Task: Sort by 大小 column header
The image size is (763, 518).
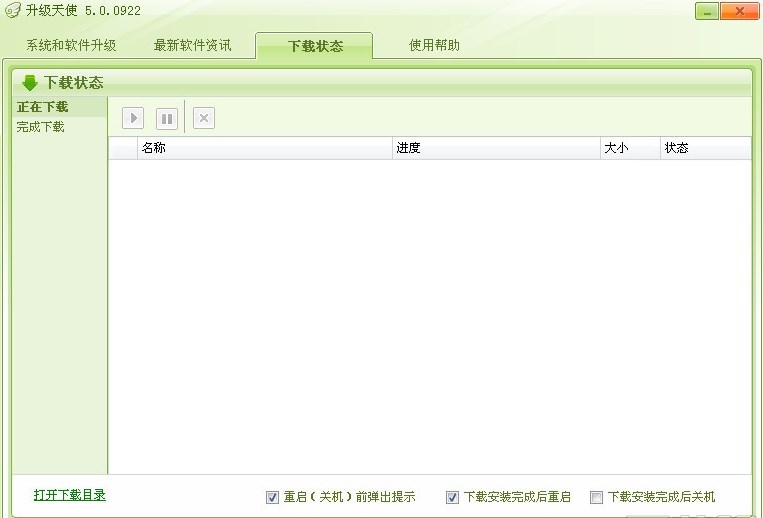Action: click(x=630, y=148)
